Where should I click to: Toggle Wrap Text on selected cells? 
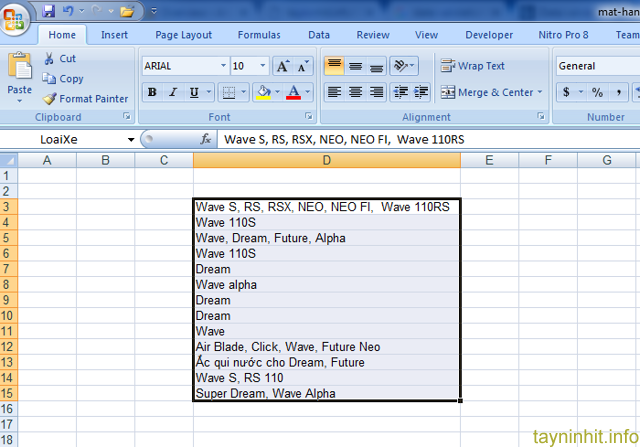pos(473,66)
